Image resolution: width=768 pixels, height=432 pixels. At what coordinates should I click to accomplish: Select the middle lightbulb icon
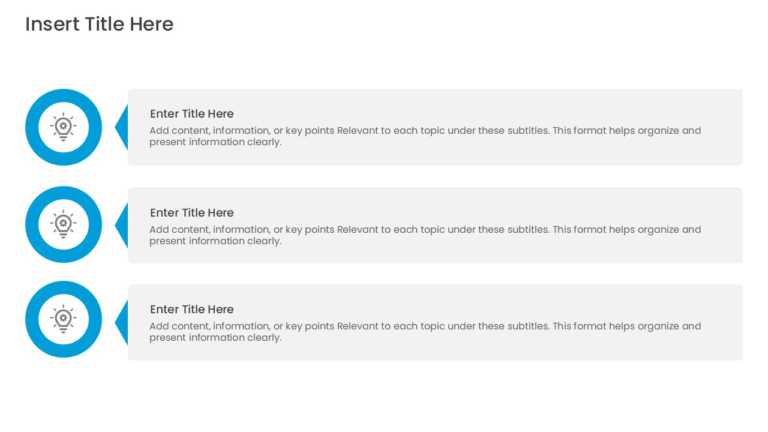(x=63, y=224)
